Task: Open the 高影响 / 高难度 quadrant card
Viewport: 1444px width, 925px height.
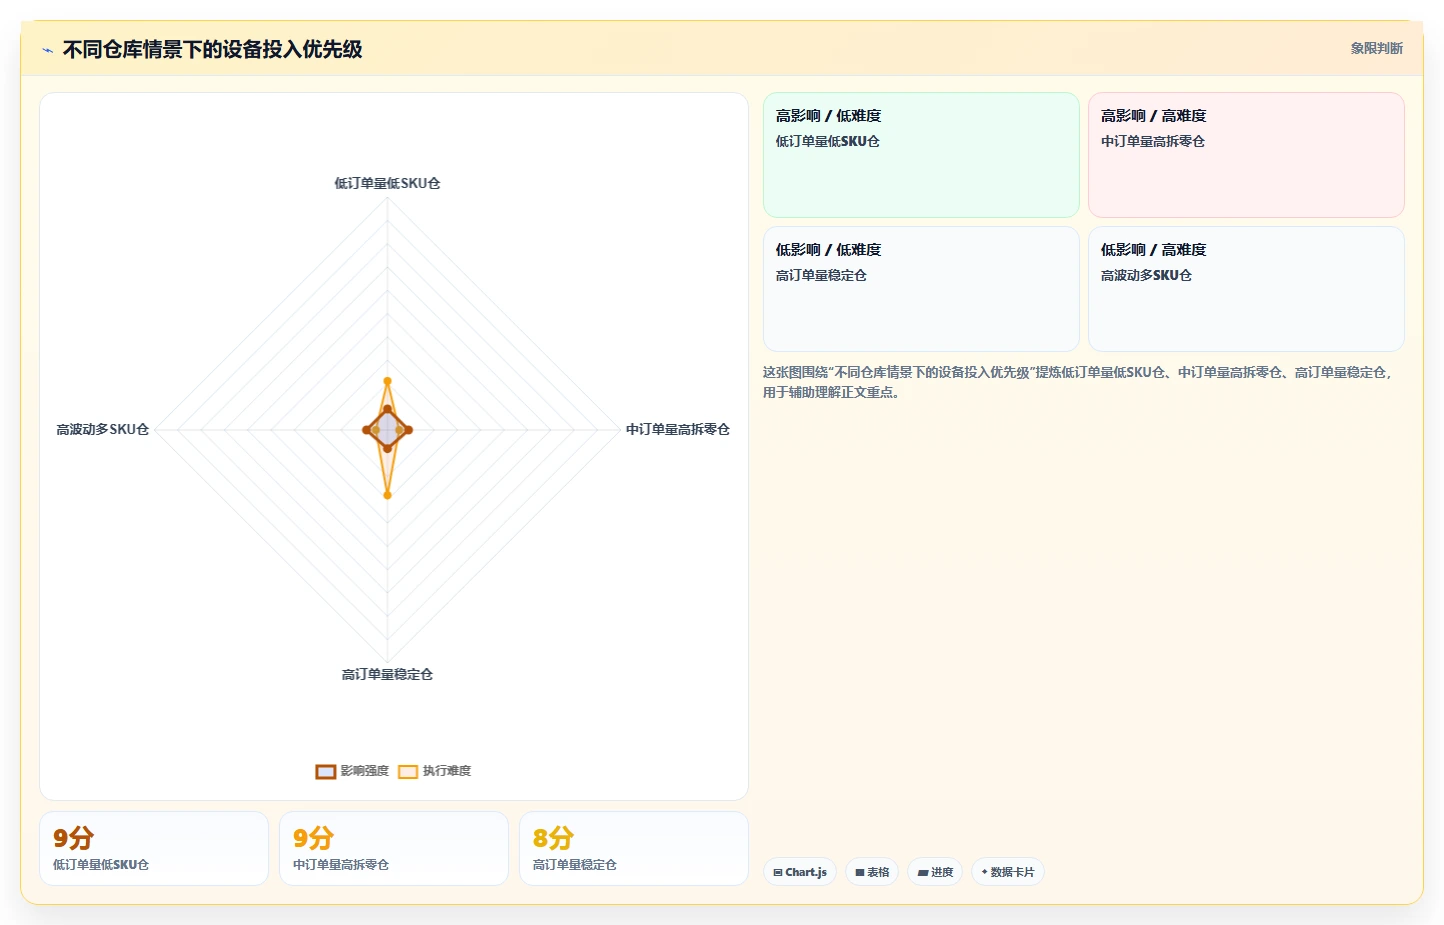Action: pos(1246,155)
